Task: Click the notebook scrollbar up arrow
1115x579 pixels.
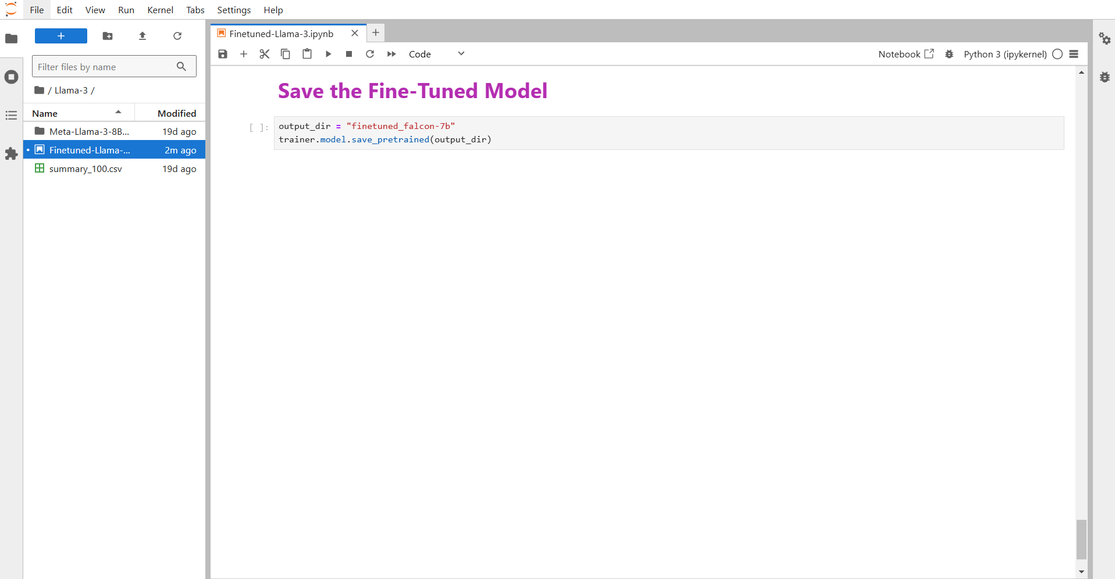Action: coord(1082,73)
